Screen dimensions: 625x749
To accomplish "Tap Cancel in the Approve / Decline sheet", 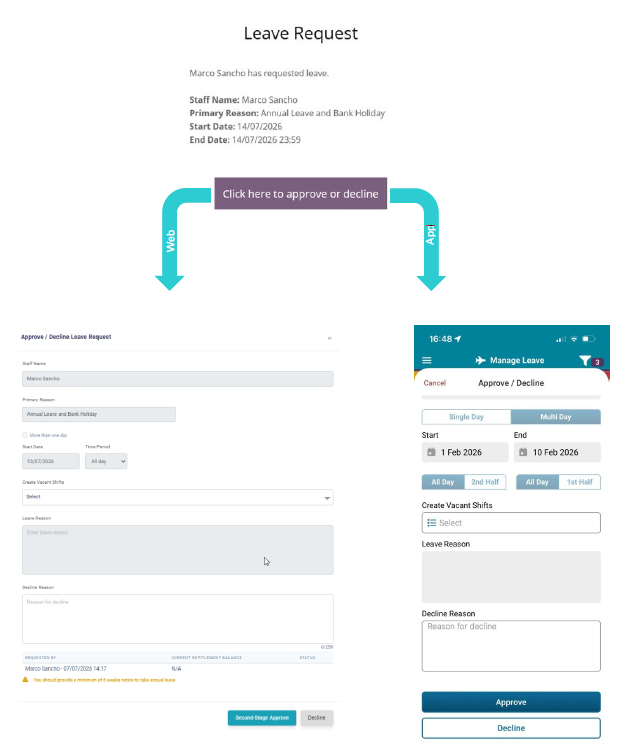I will [x=434, y=383].
